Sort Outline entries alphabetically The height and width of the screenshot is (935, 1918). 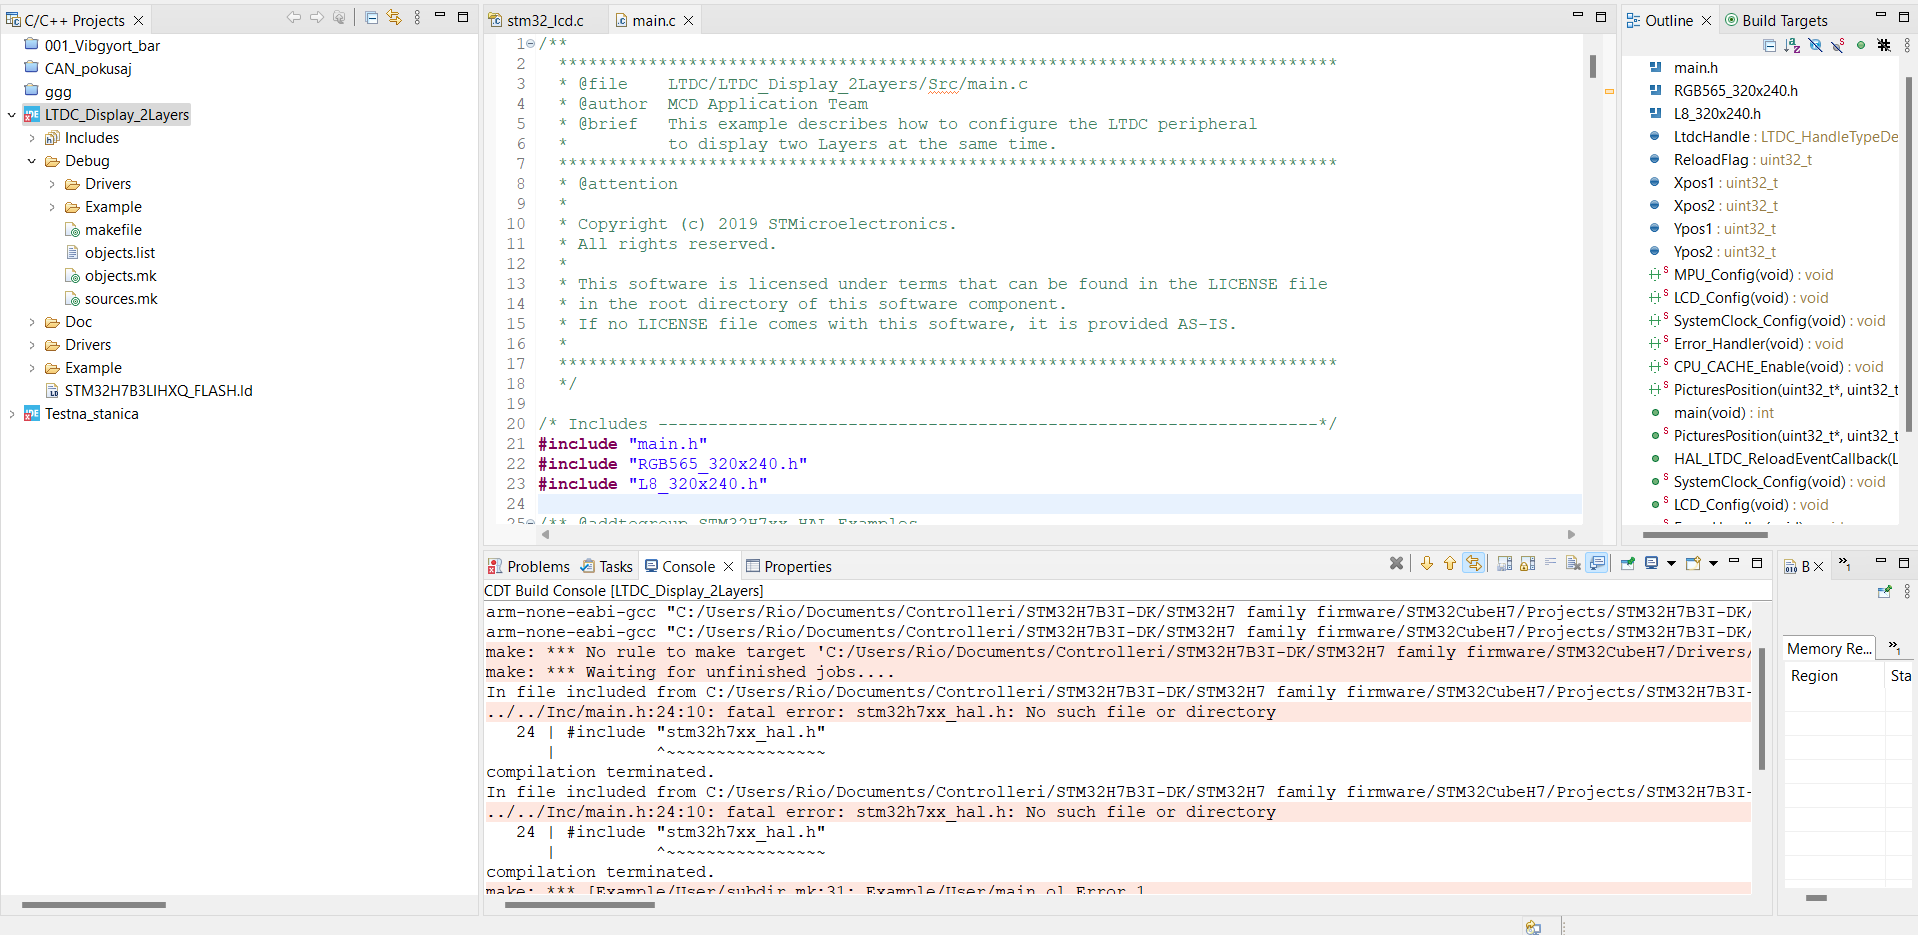click(x=1793, y=46)
